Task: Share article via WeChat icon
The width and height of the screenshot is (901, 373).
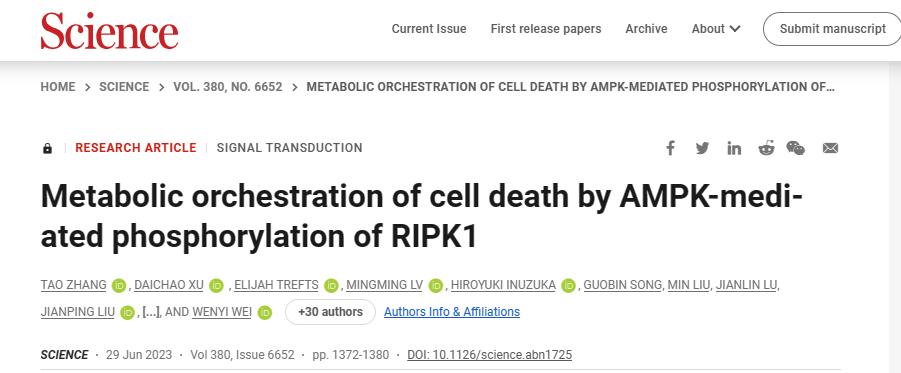Action: [x=796, y=148]
